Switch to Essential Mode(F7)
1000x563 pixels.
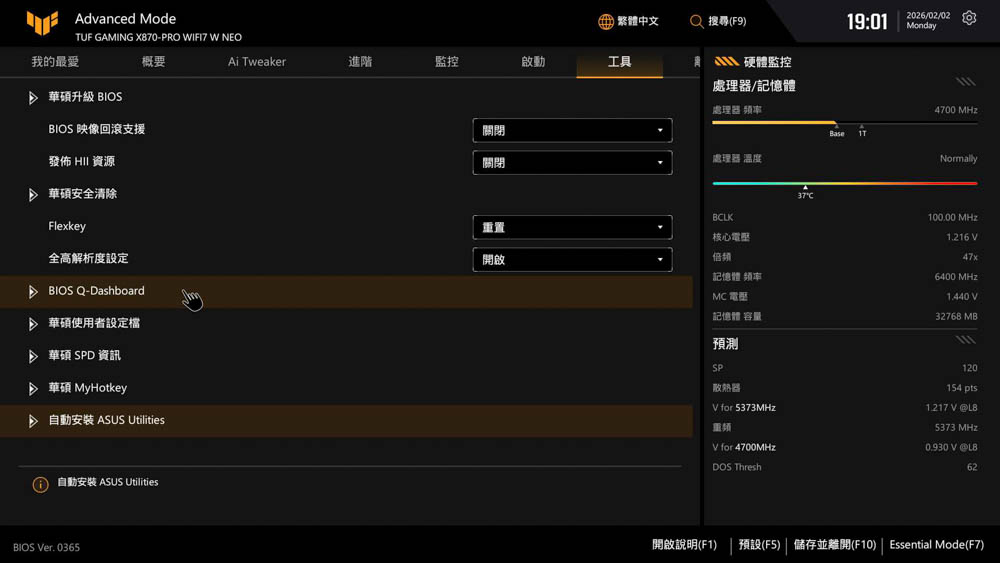936,545
